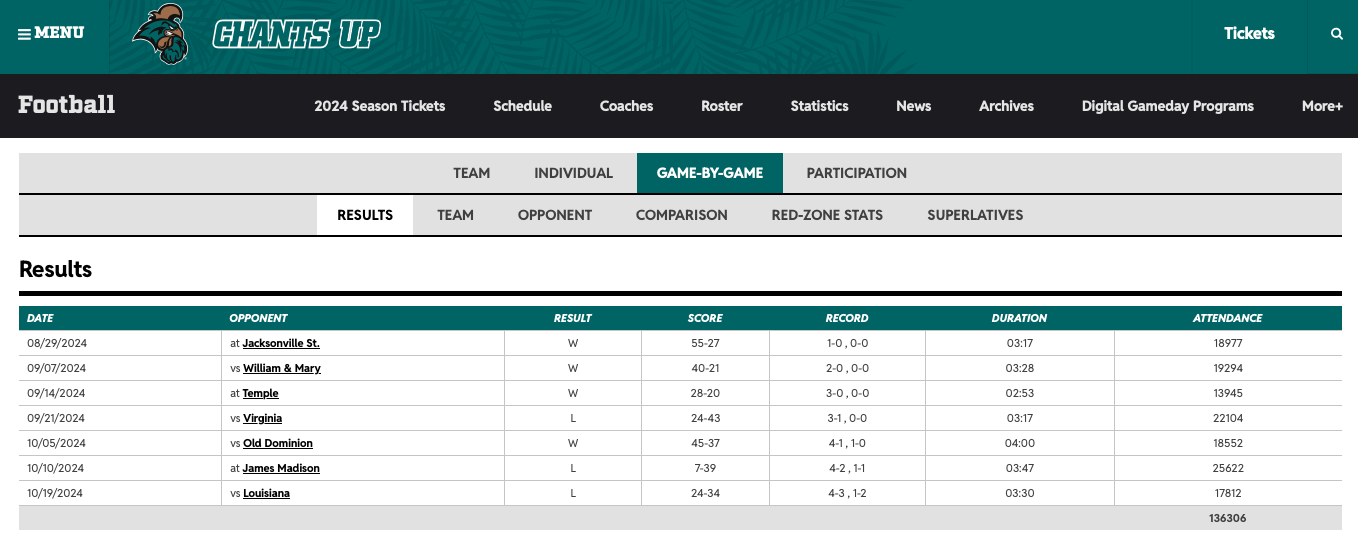The height and width of the screenshot is (545, 1358).
Task: Expand the More+ navigation menu
Action: click(x=1321, y=106)
